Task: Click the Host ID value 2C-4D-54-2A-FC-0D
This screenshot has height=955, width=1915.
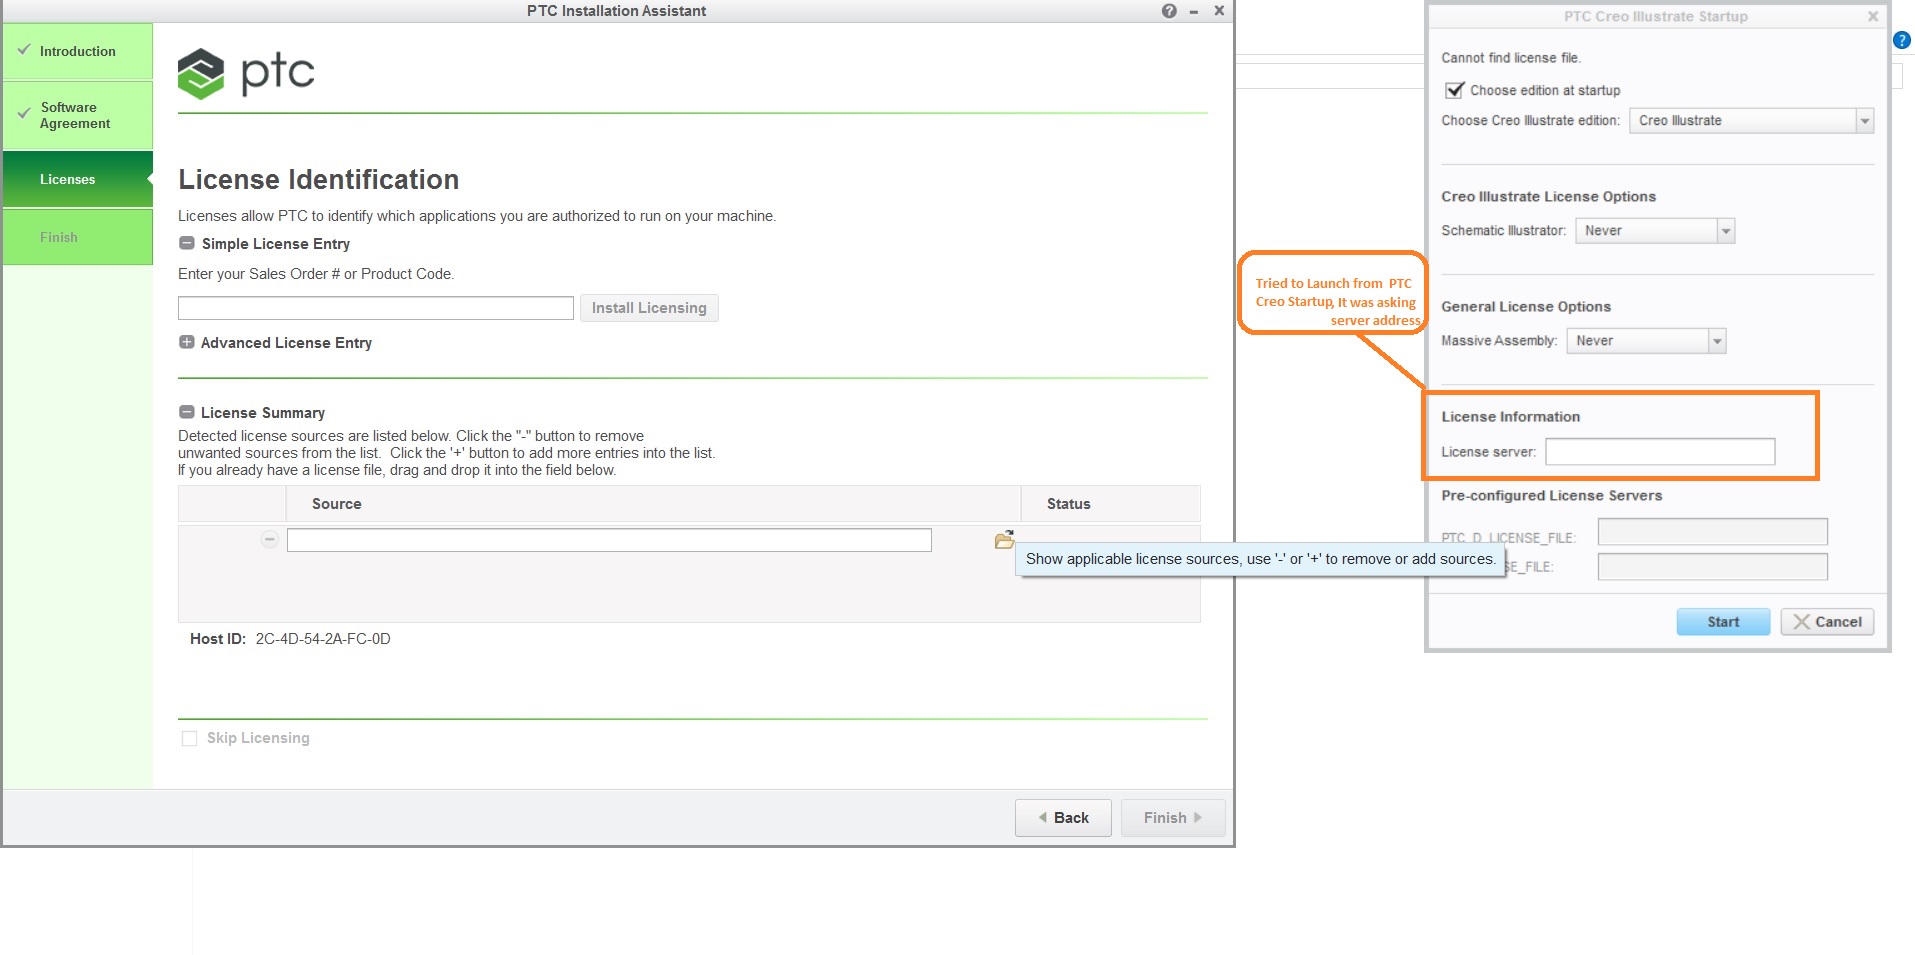Action: click(323, 639)
